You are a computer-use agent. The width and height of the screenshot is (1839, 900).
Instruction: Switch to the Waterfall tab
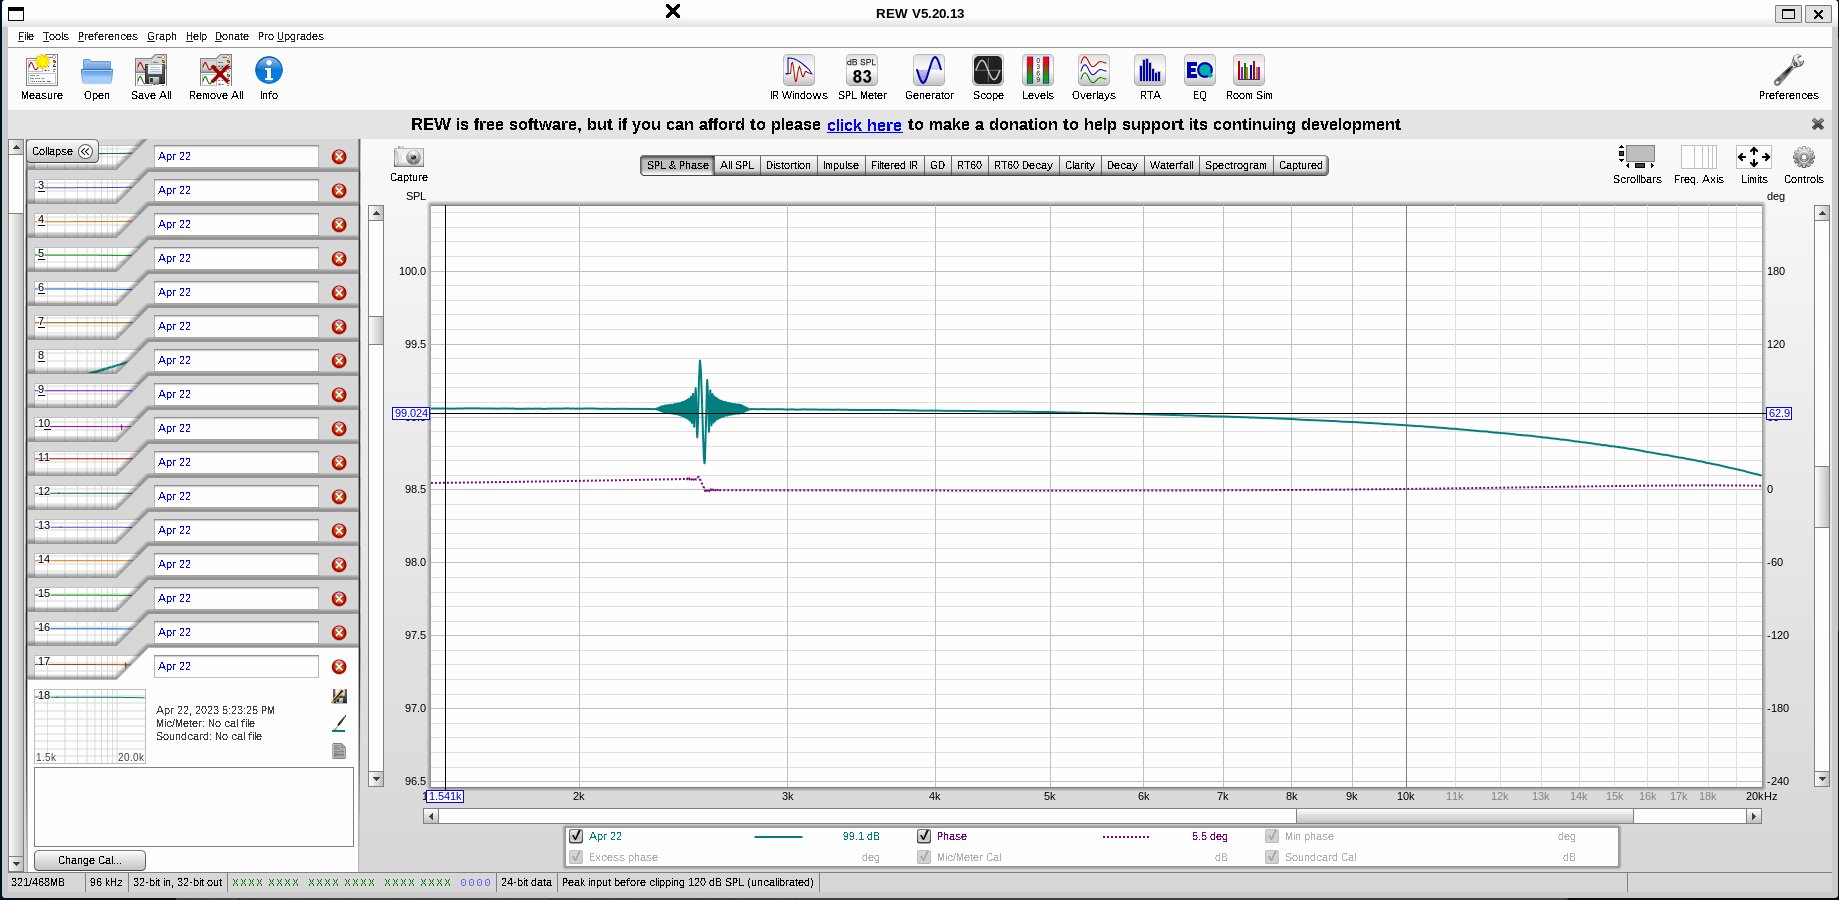(1171, 165)
